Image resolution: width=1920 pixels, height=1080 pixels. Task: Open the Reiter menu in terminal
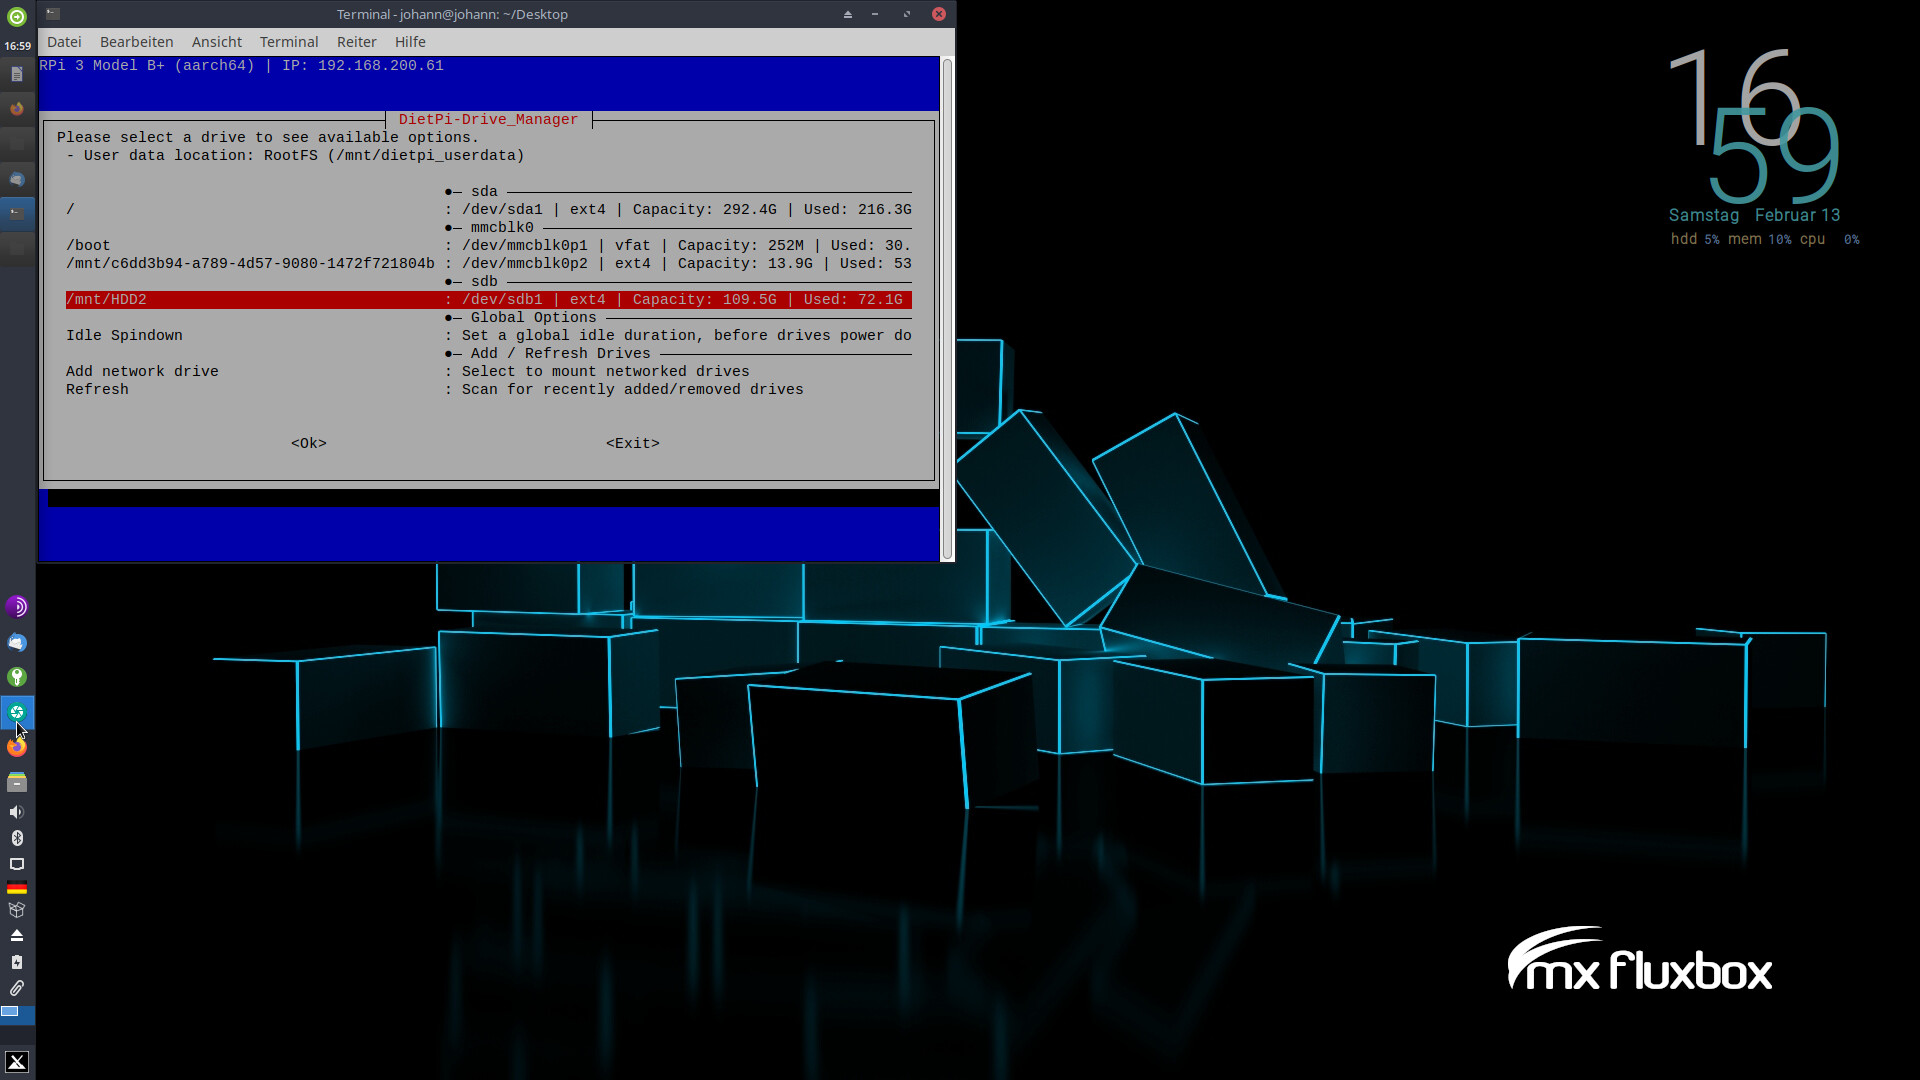click(x=356, y=42)
